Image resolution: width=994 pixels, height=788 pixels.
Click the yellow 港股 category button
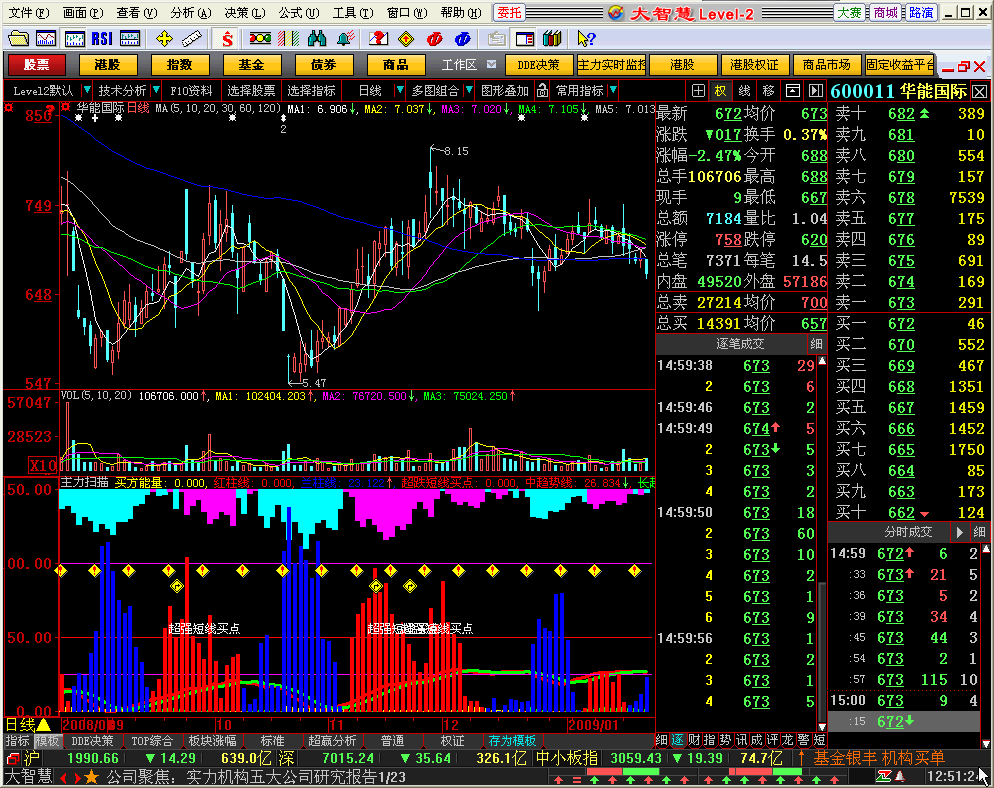point(107,65)
